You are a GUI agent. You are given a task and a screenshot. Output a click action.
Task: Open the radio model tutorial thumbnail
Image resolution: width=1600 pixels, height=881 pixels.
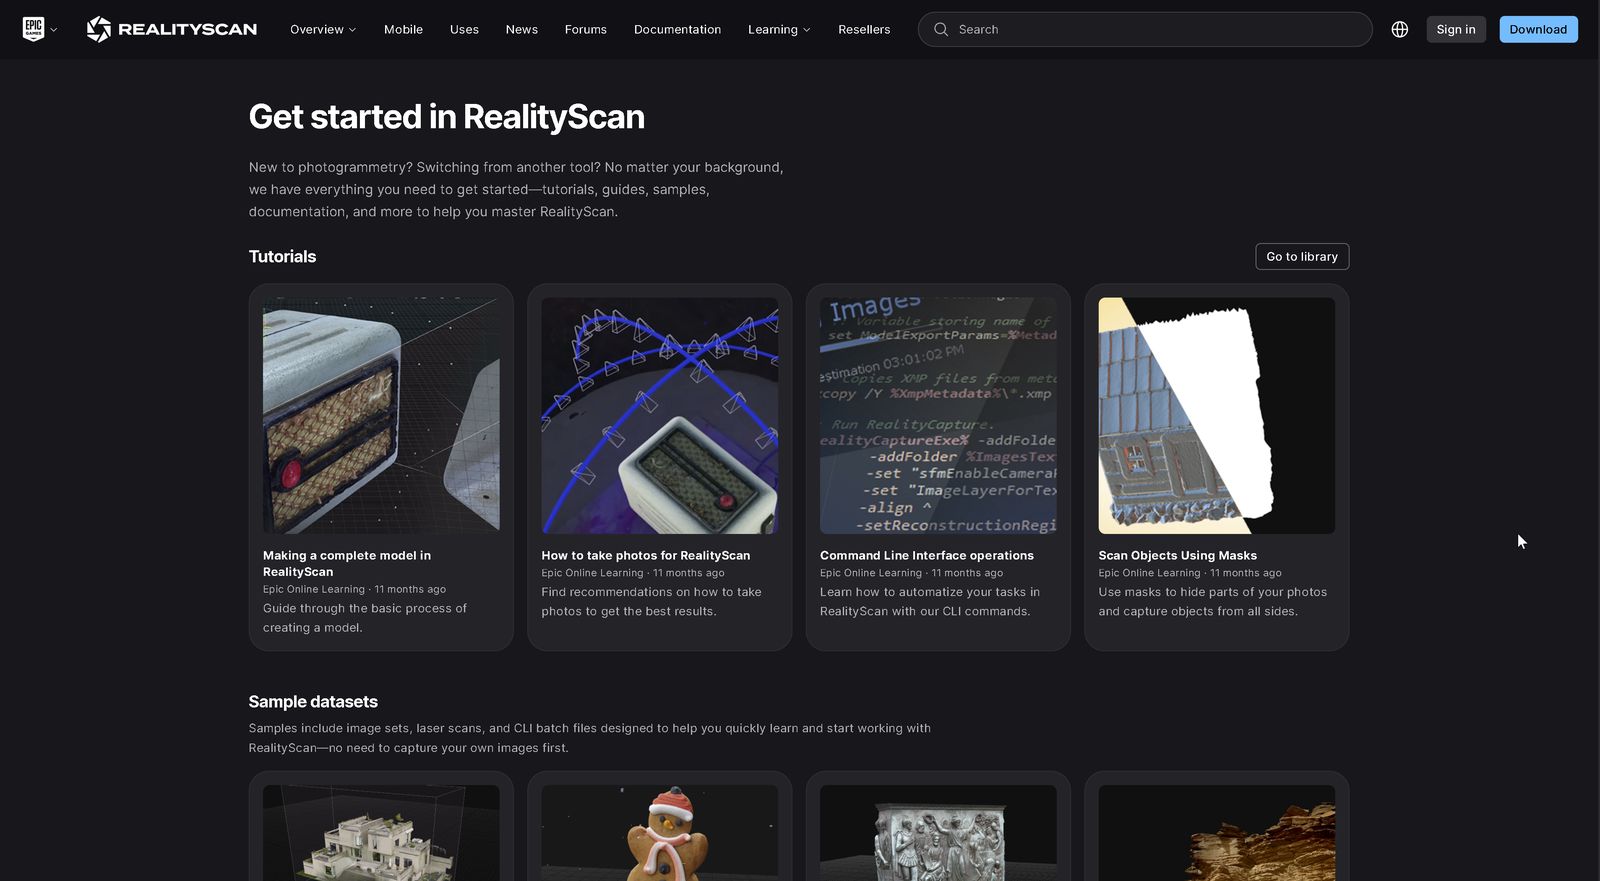(x=381, y=415)
